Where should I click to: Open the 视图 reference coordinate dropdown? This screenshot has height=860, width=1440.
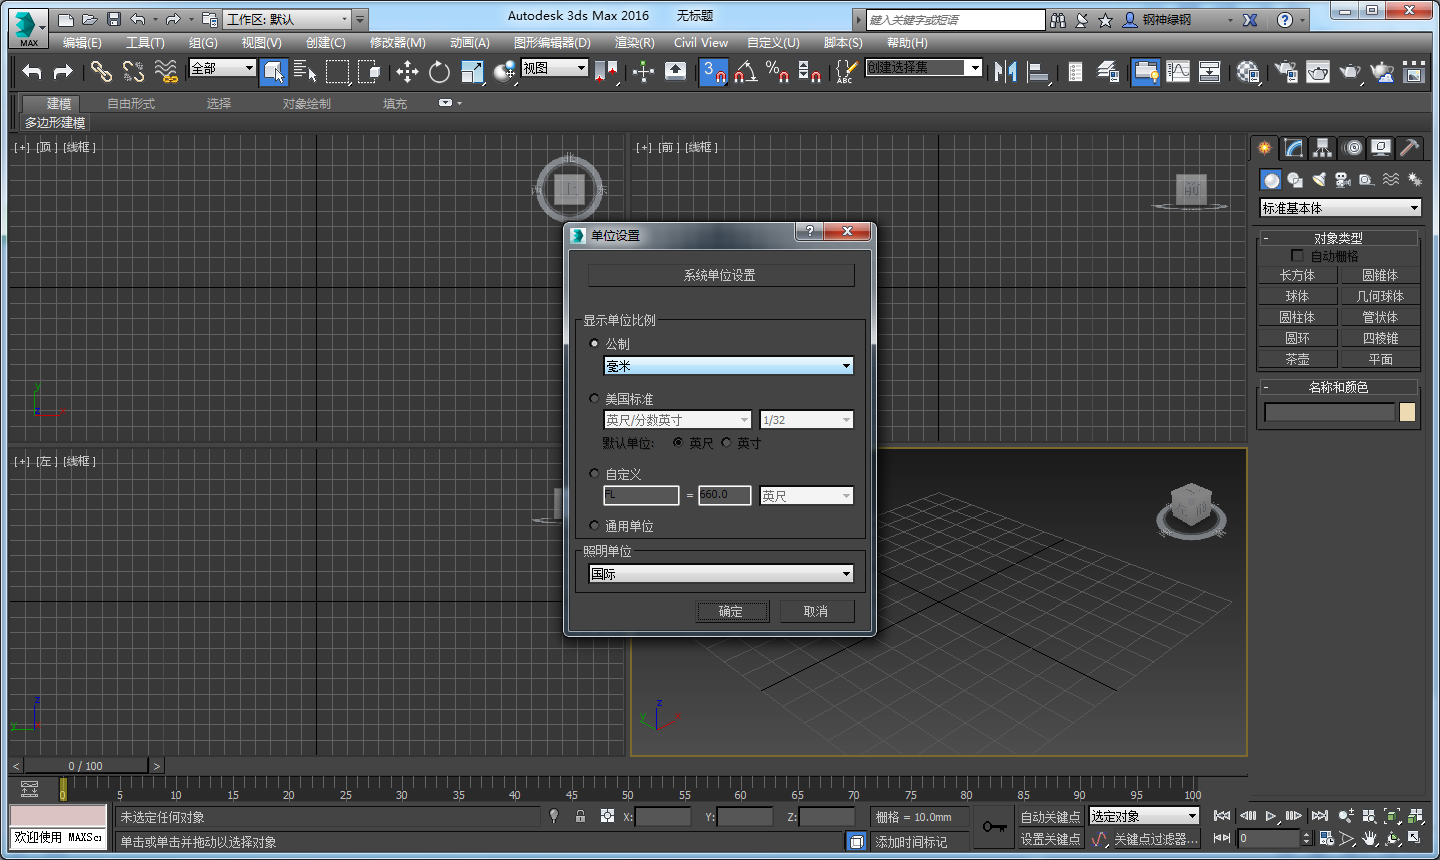coord(554,68)
